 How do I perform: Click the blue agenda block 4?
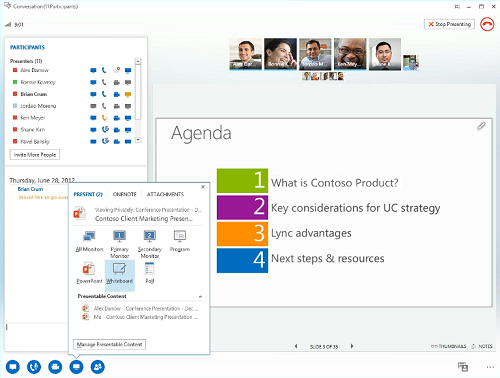(x=242, y=260)
